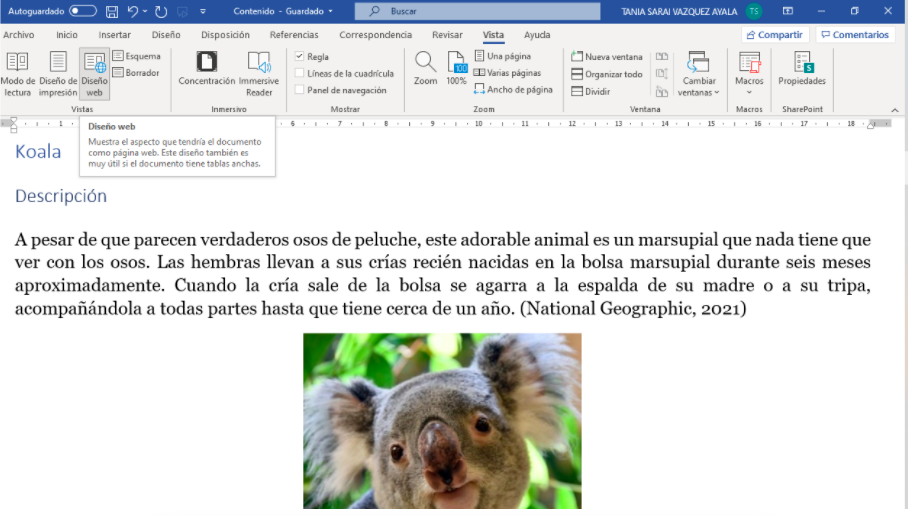Save the document with disk icon
The image size is (908, 516).
coord(112,11)
